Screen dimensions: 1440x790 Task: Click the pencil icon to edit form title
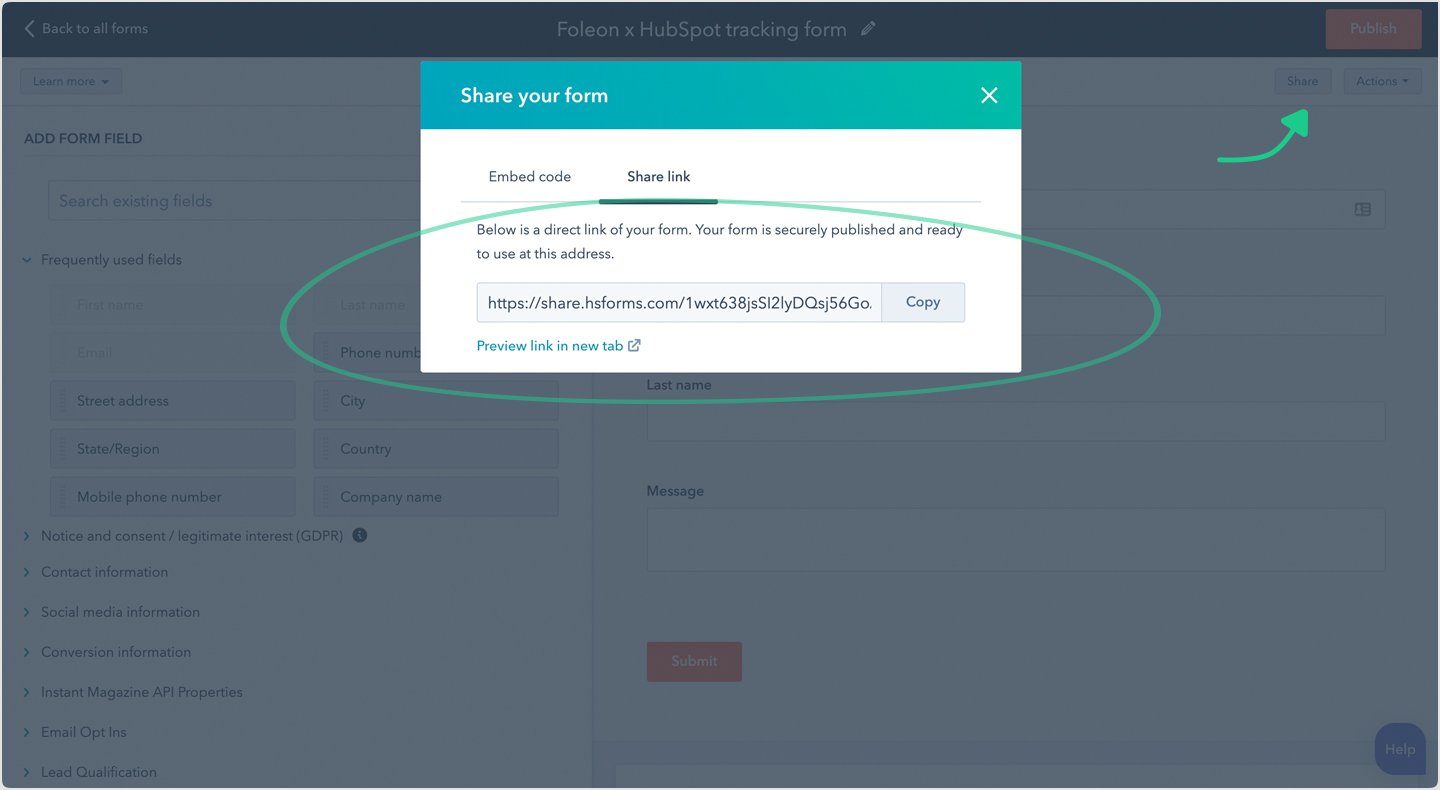868,29
